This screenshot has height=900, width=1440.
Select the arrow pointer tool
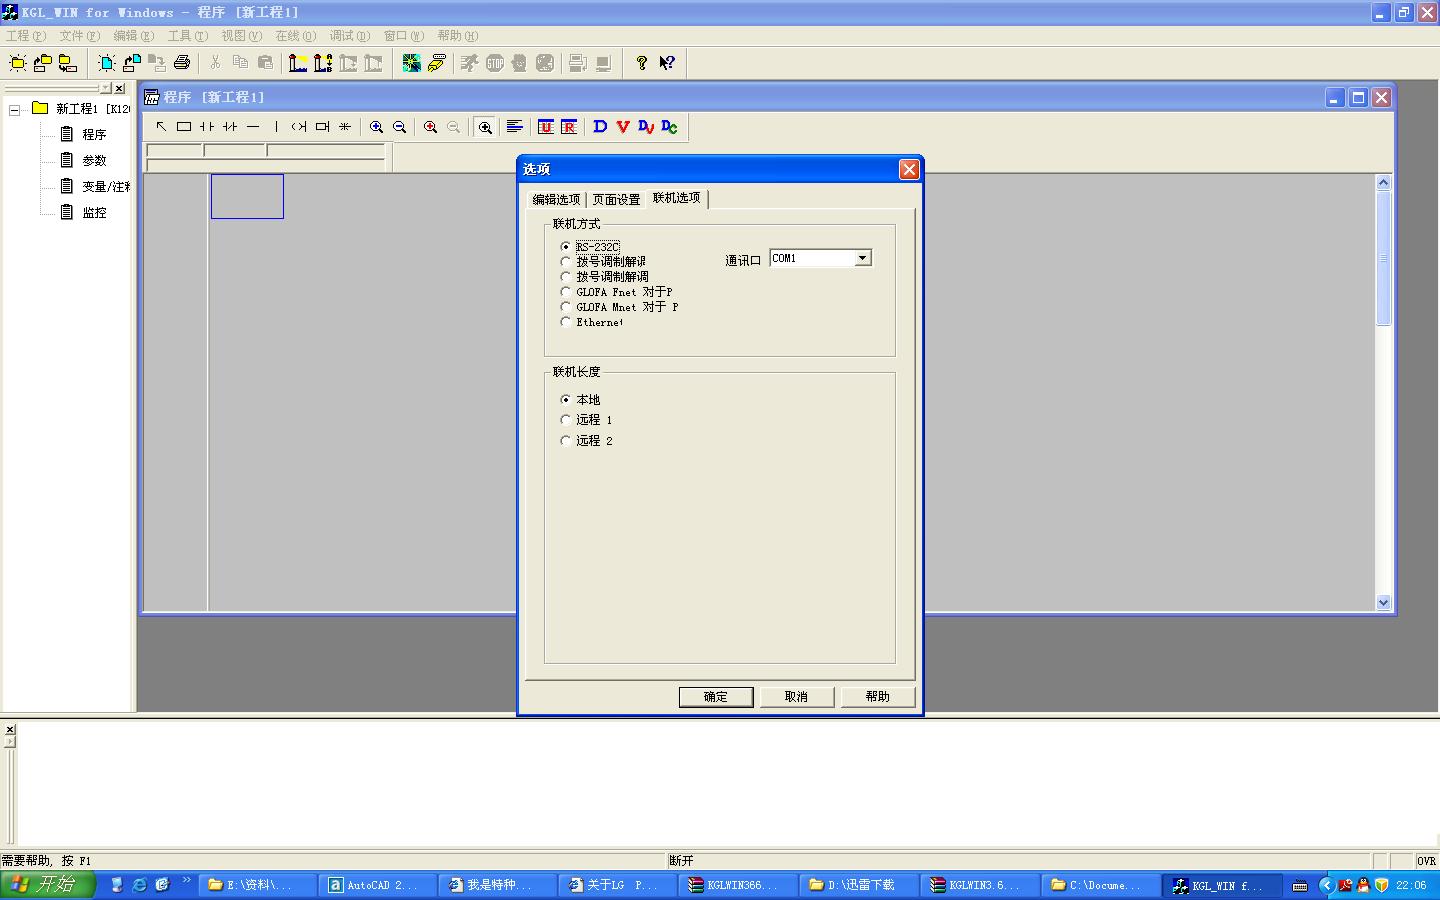(161, 127)
